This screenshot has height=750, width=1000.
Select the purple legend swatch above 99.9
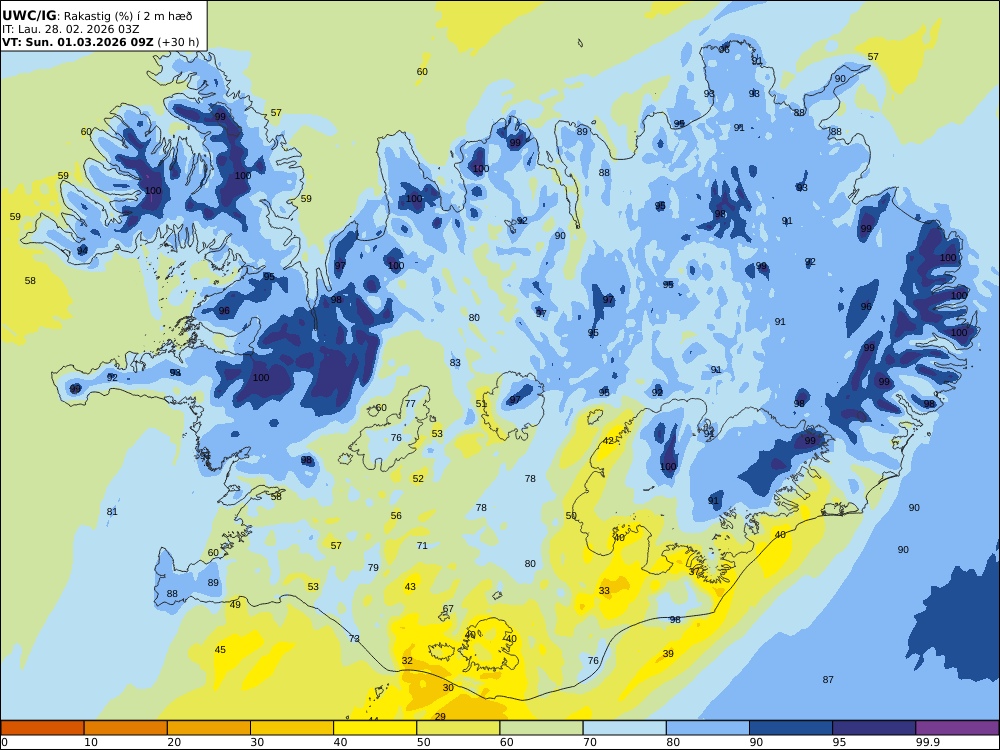click(957, 728)
